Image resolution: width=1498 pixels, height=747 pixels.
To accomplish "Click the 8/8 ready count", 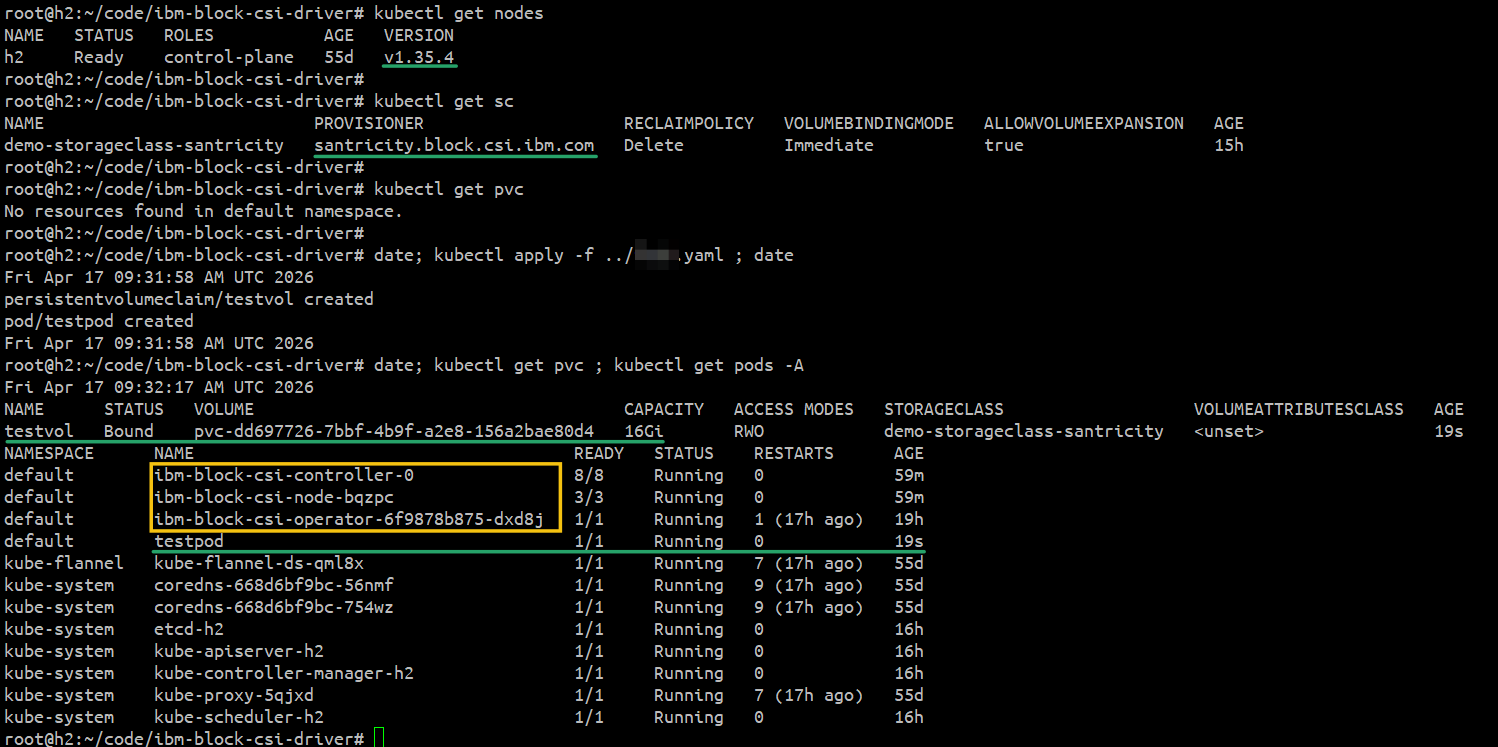I will tap(589, 475).
